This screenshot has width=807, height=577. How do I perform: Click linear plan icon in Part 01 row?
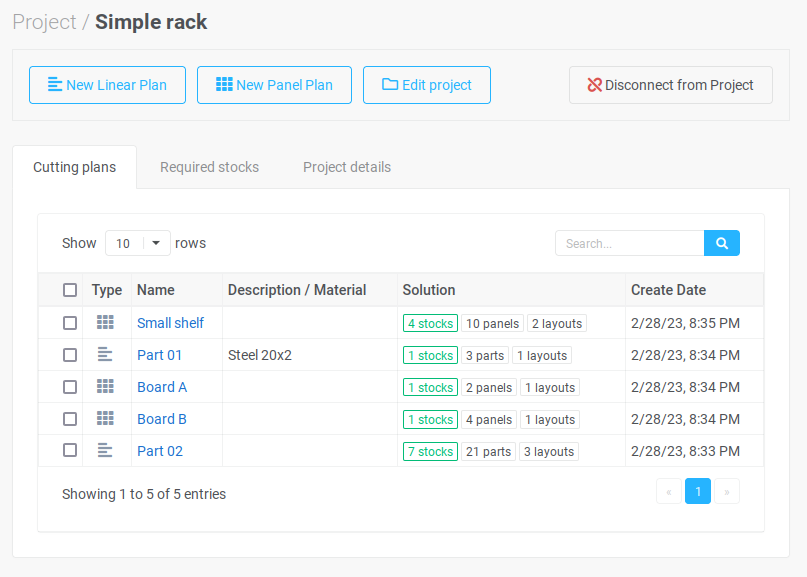click(x=106, y=355)
